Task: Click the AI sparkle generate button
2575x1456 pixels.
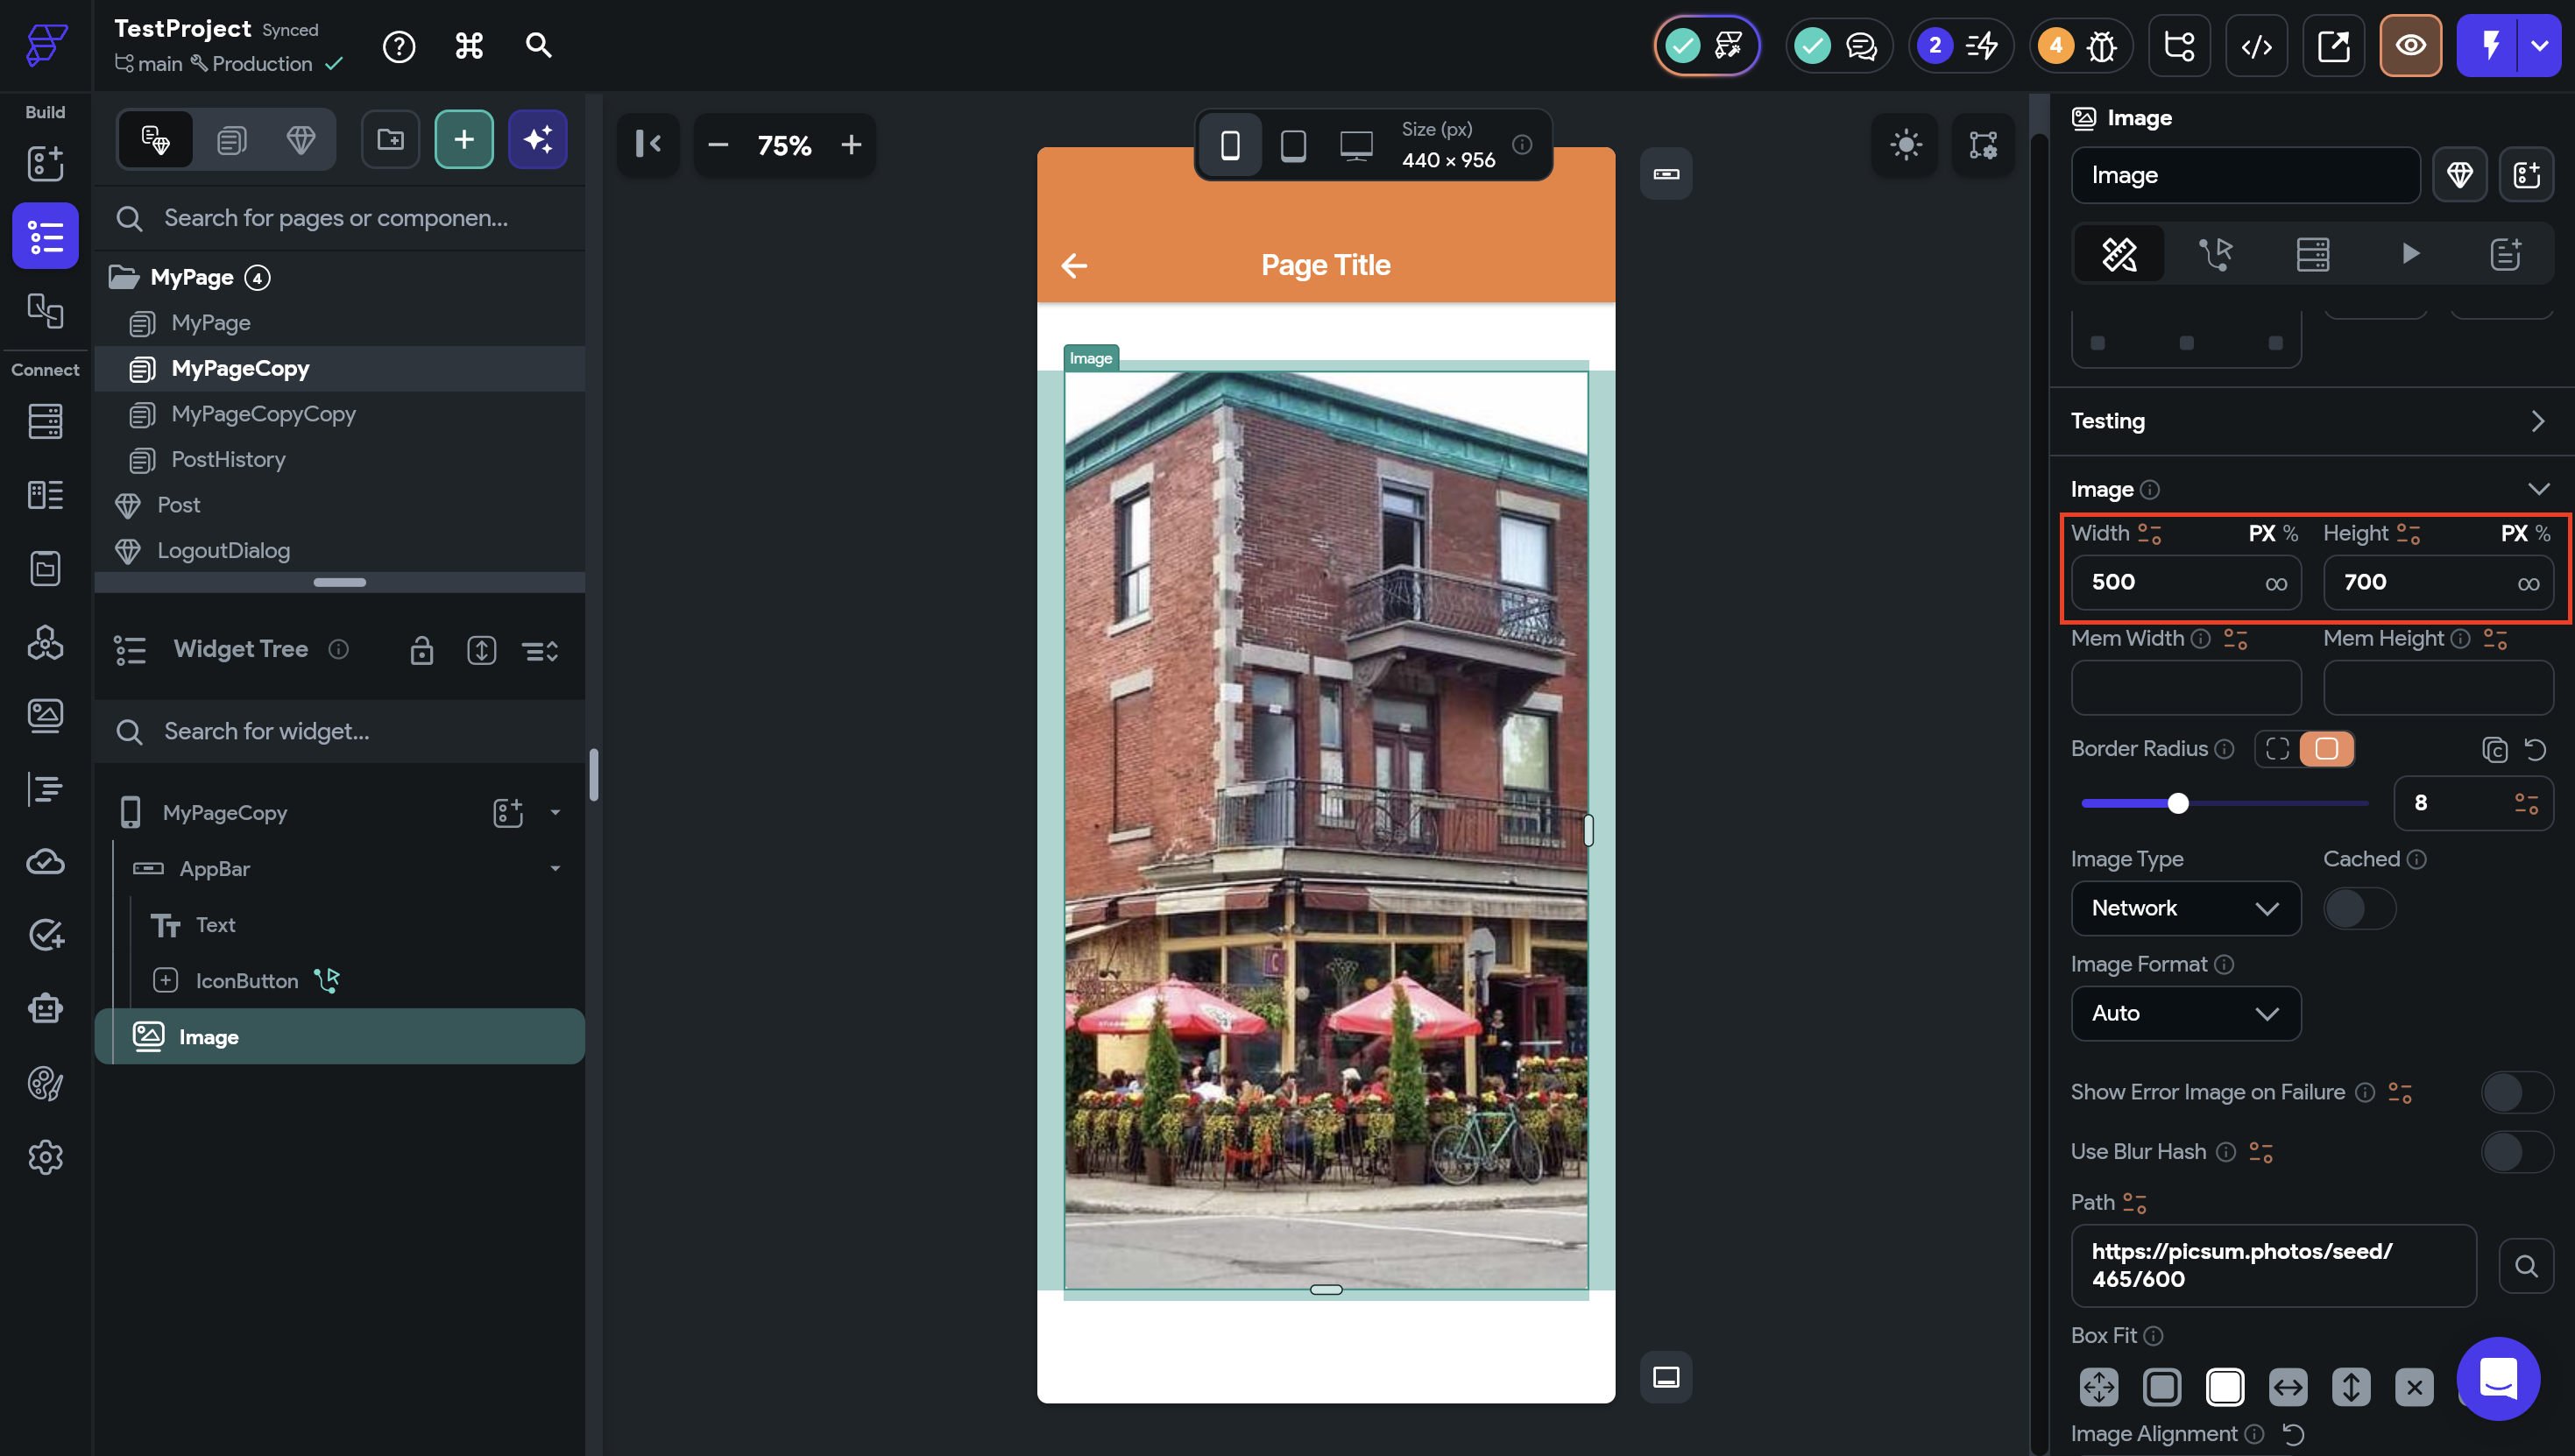Action: point(538,140)
